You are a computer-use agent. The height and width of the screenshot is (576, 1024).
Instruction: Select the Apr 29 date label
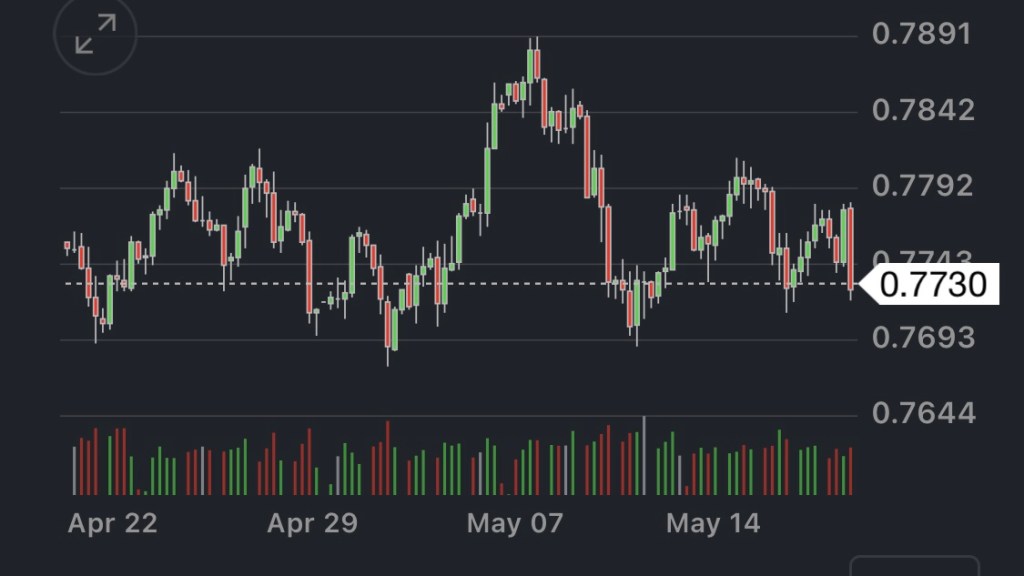312,523
